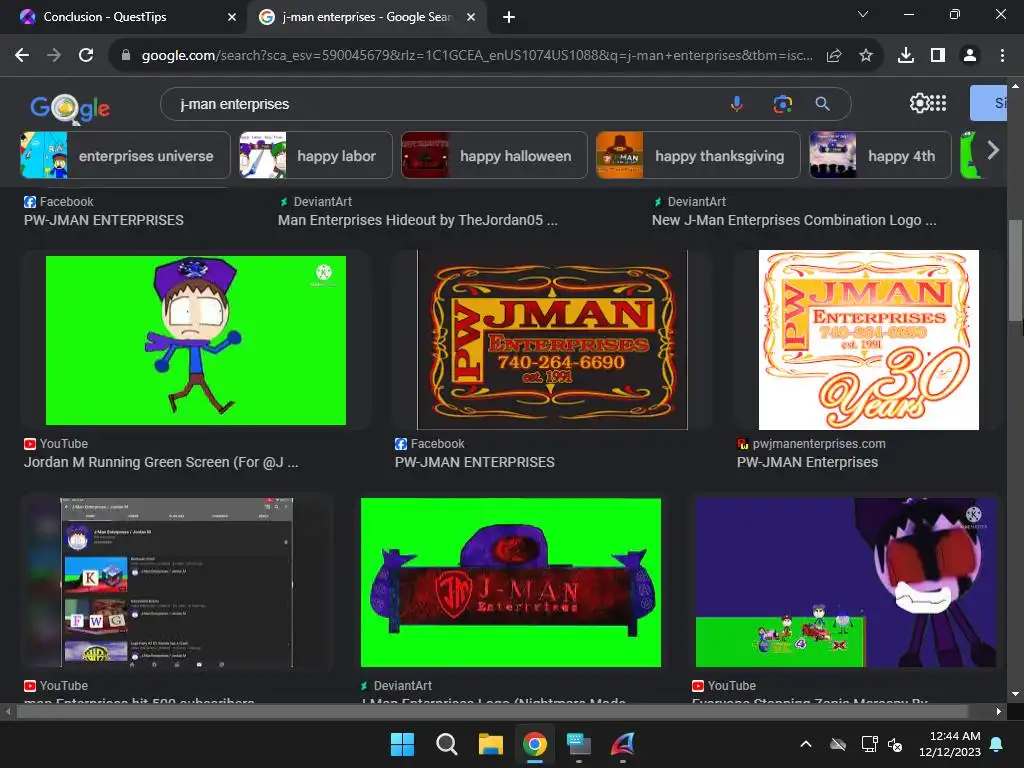Open 'Man Enterprises Hideout by TheJordan05' link
This screenshot has height=768, width=1024.
point(418,220)
